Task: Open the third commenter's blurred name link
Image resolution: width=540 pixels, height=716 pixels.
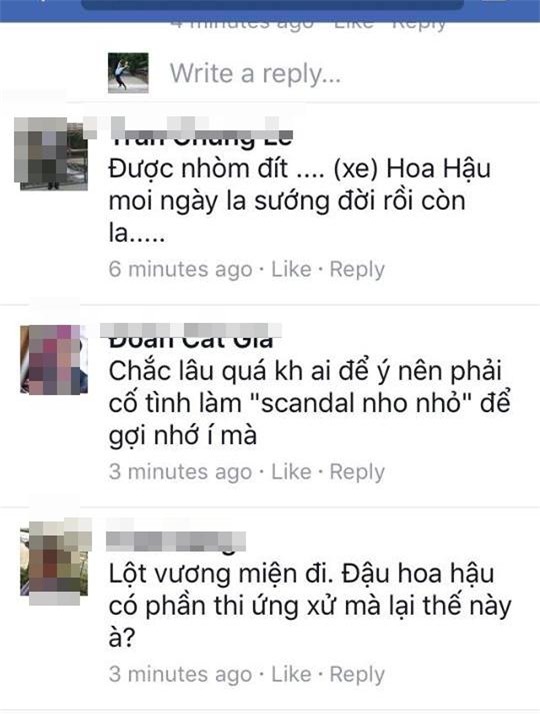Action: [x=176, y=539]
